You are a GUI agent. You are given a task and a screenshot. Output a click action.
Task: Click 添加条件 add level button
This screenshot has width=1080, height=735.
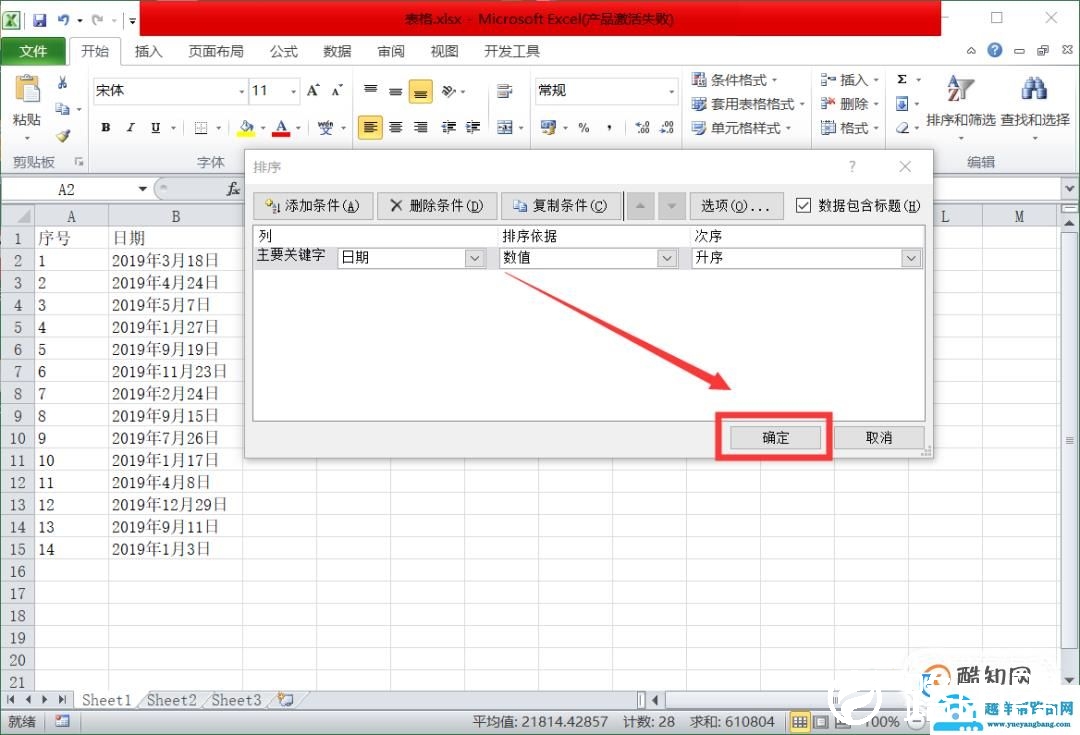tap(313, 205)
